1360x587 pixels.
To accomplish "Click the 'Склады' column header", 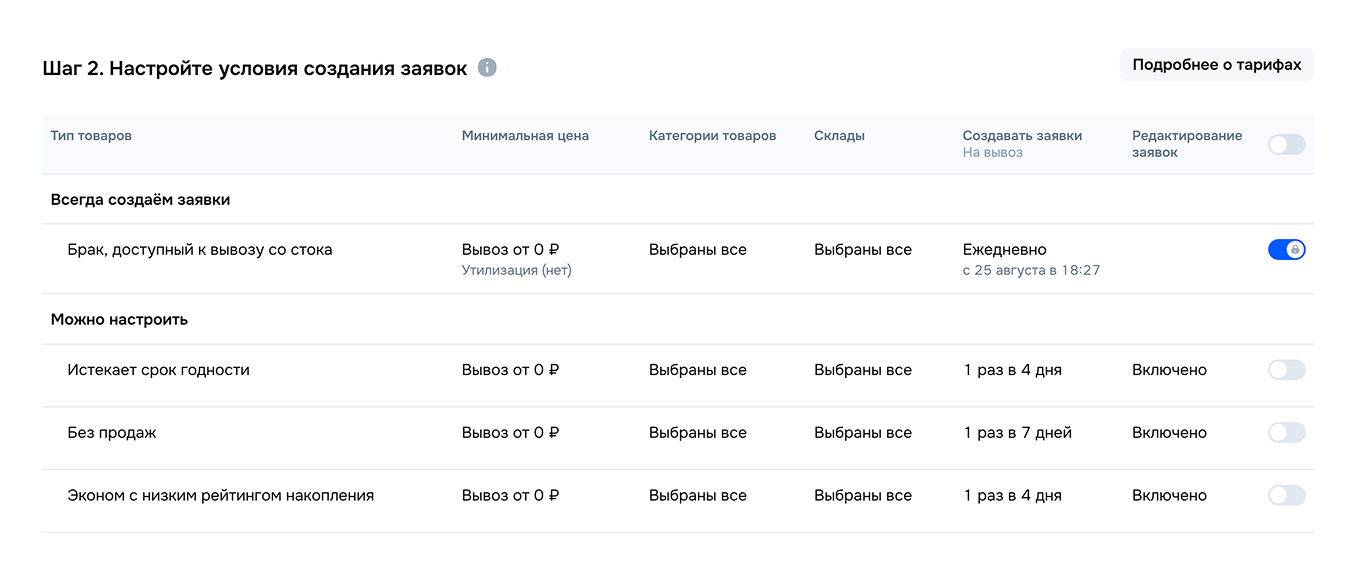I will (x=838, y=135).
